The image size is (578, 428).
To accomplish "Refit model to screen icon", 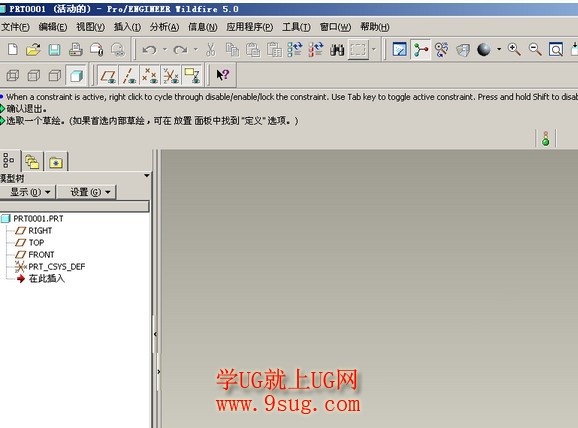I will [556, 49].
